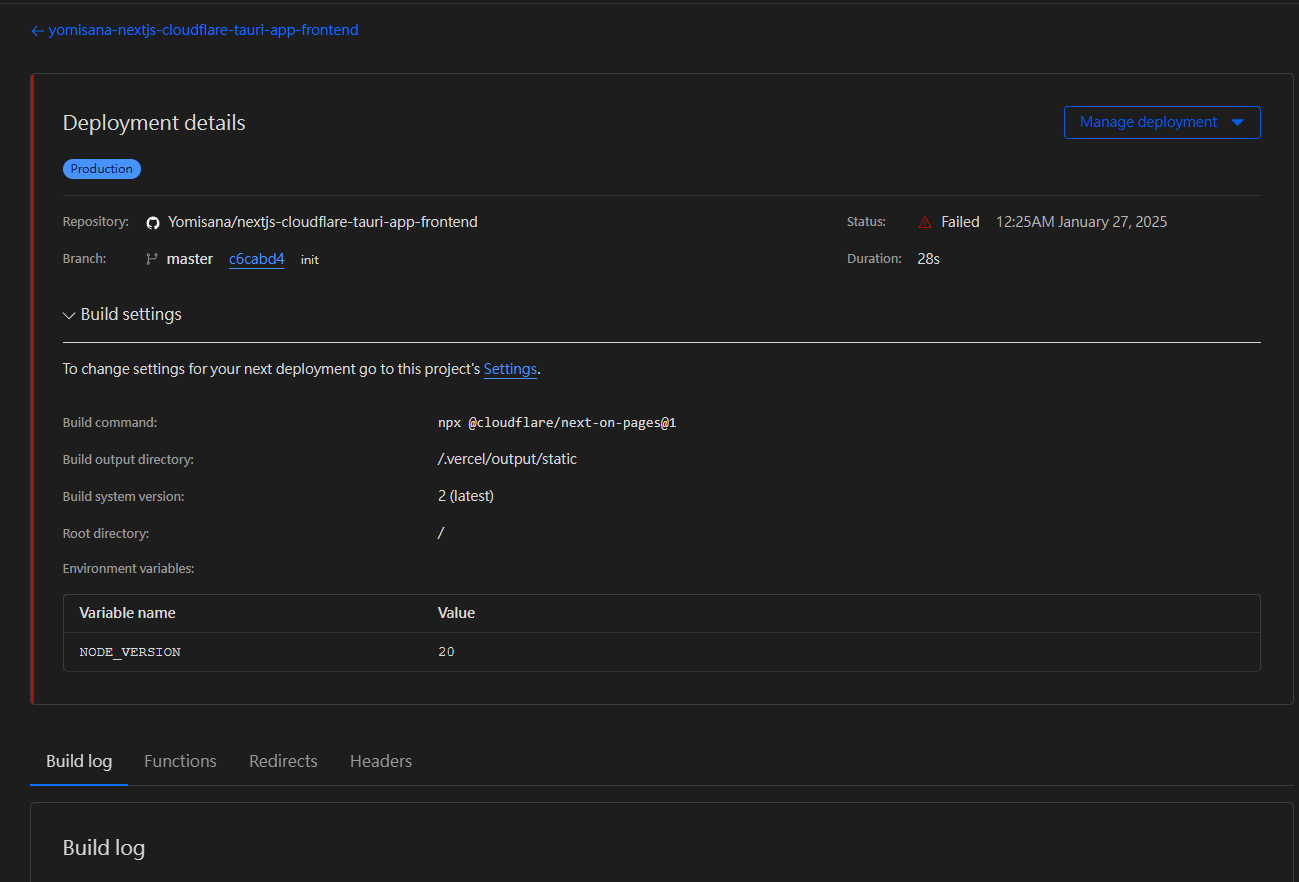Click the Production environment badge
Screen dimensions: 1299x882
tap(102, 169)
